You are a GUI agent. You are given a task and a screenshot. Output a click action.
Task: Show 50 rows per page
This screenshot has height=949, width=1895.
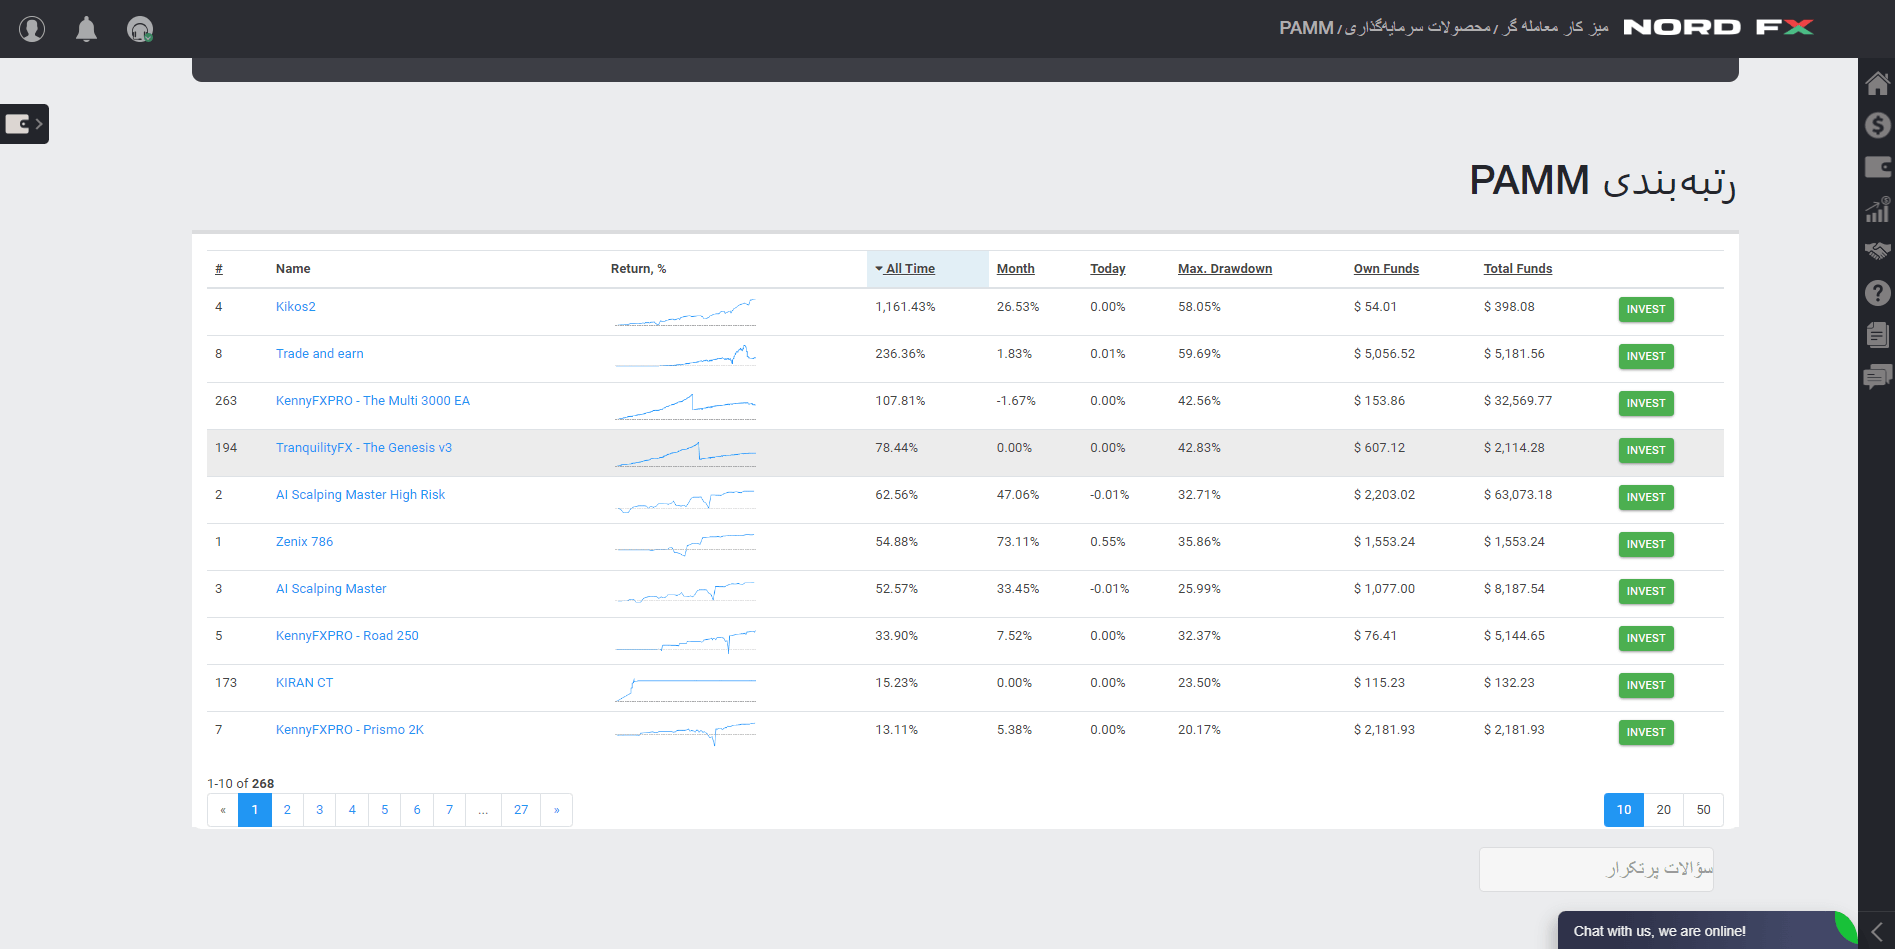[1704, 810]
